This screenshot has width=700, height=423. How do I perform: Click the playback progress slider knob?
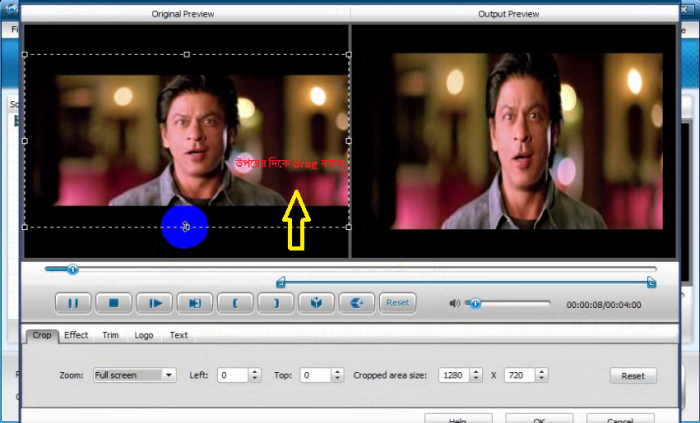point(73,269)
